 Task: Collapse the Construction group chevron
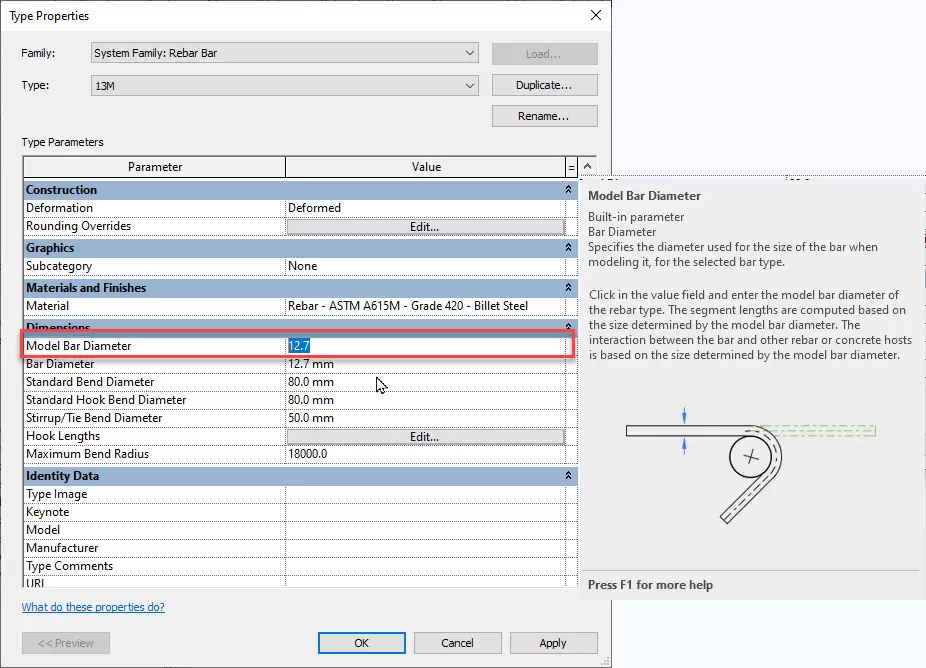pos(569,190)
